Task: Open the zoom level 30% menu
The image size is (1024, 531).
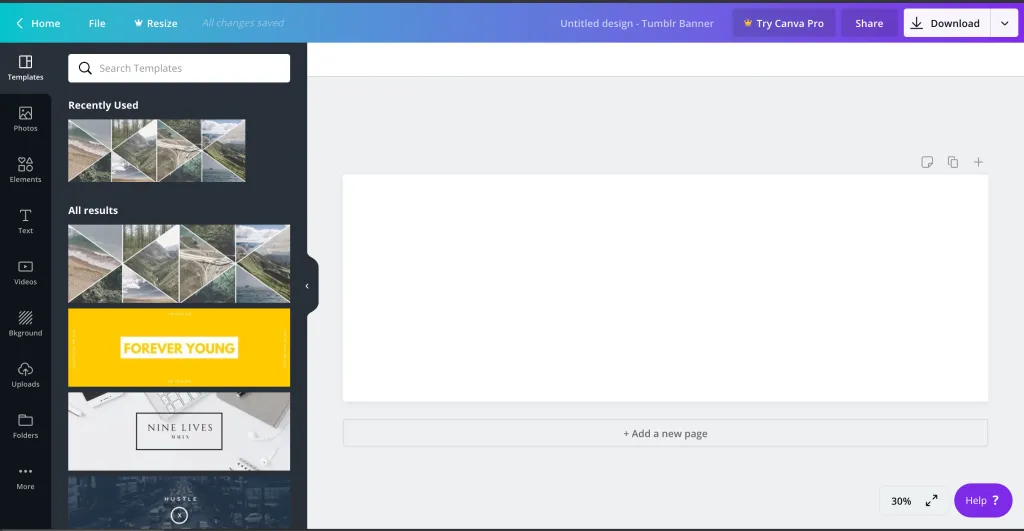Action: point(901,501)
